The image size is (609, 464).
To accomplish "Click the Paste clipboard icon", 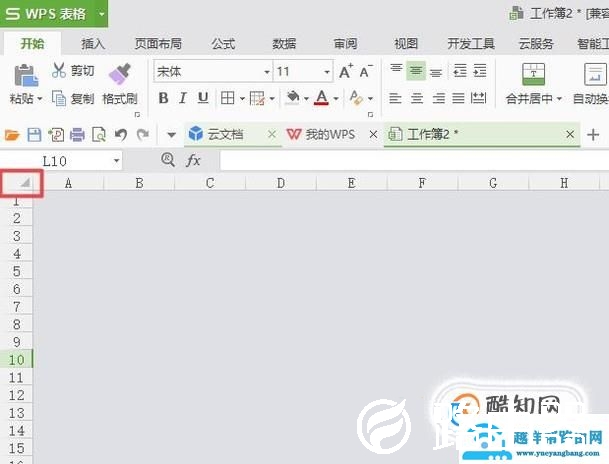I will point(26,75).
